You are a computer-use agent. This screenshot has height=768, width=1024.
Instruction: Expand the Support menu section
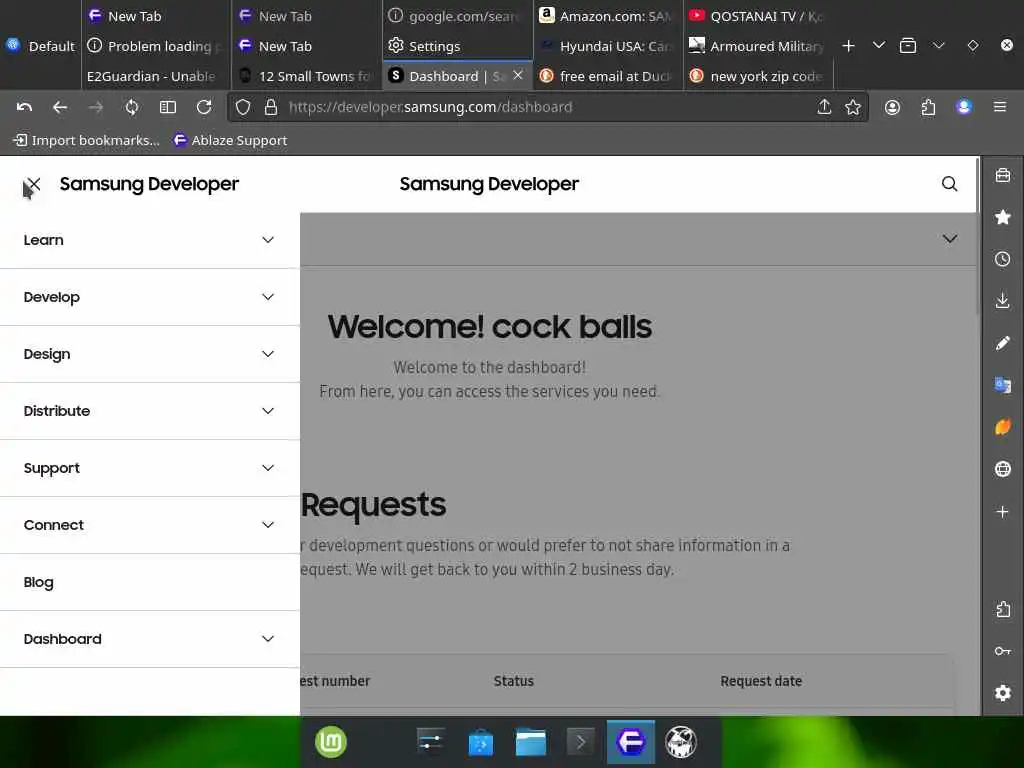pyautogui.click(x=150, y=468)
